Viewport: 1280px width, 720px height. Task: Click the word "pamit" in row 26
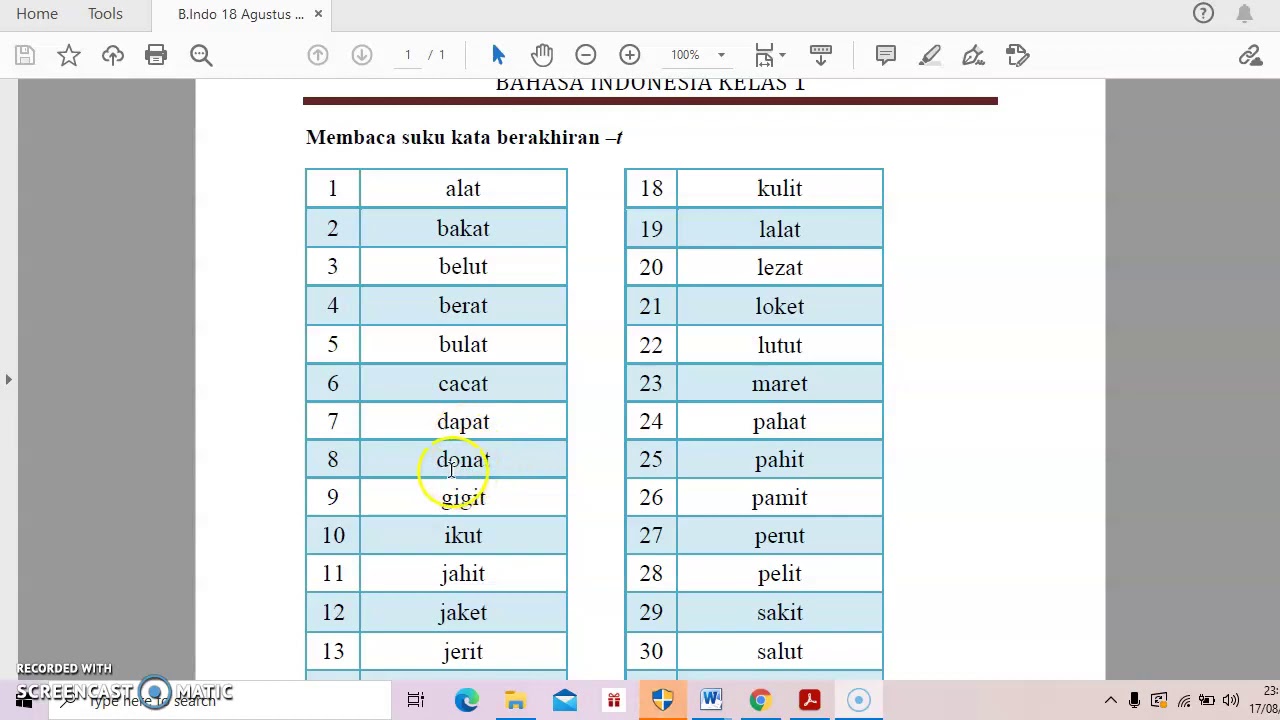click(780, 498)
